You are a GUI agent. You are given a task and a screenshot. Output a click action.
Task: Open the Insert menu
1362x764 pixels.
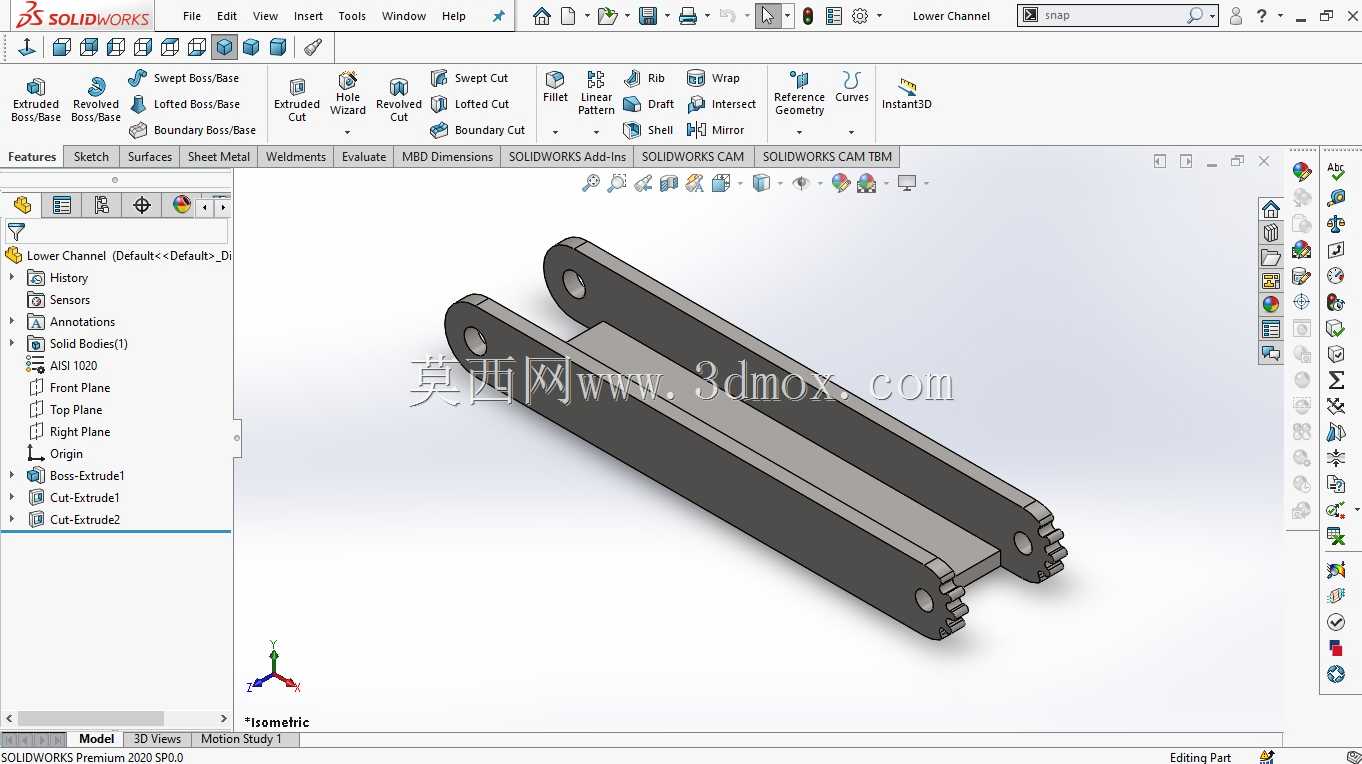(308, 16)
